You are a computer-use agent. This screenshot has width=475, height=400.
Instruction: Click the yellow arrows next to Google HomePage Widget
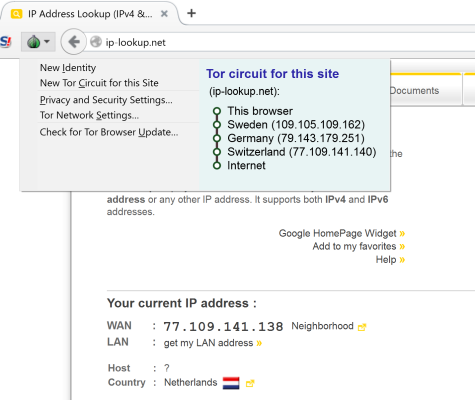point(402,233)
